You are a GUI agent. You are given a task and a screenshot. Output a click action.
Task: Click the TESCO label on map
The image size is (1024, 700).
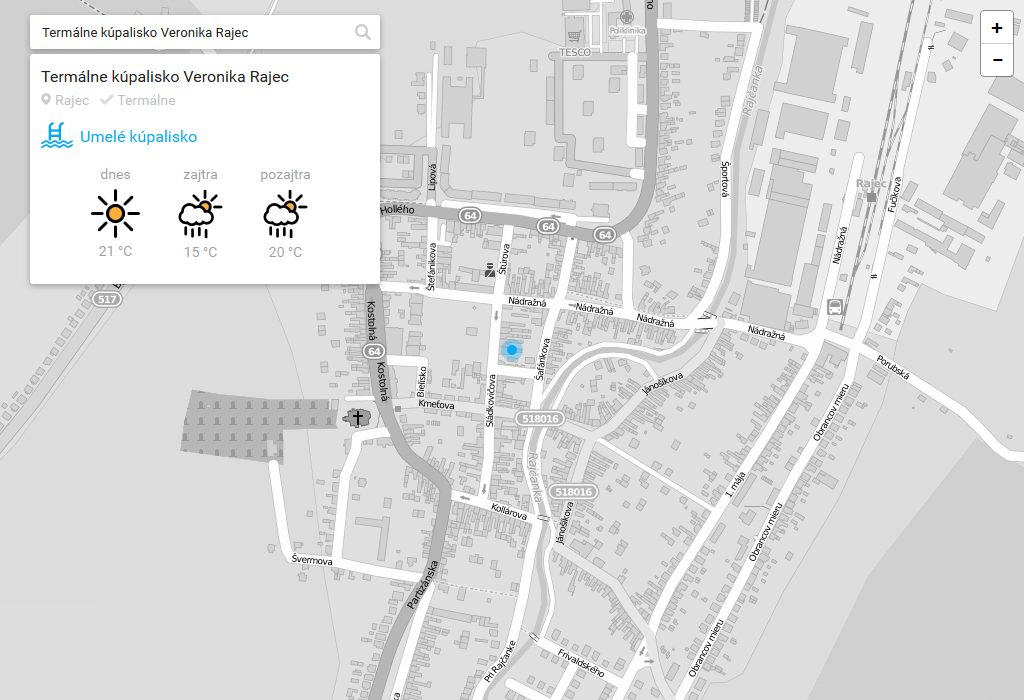tap(575, 52)
